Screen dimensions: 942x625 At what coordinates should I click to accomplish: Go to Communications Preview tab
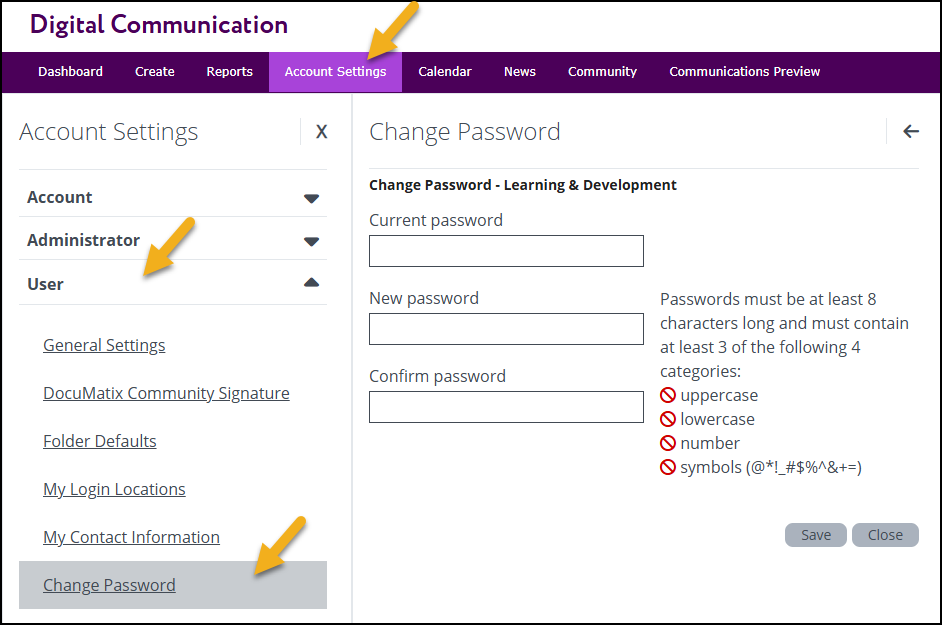point(744,72)
